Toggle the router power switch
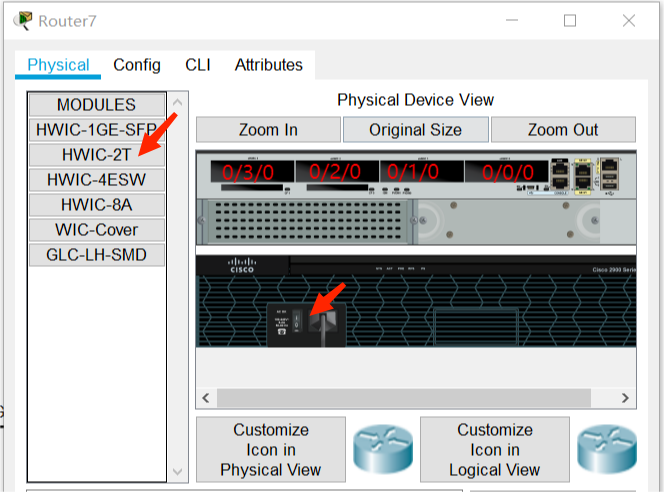Viewport: 664px width, 492px height. (x=296, y=322)
